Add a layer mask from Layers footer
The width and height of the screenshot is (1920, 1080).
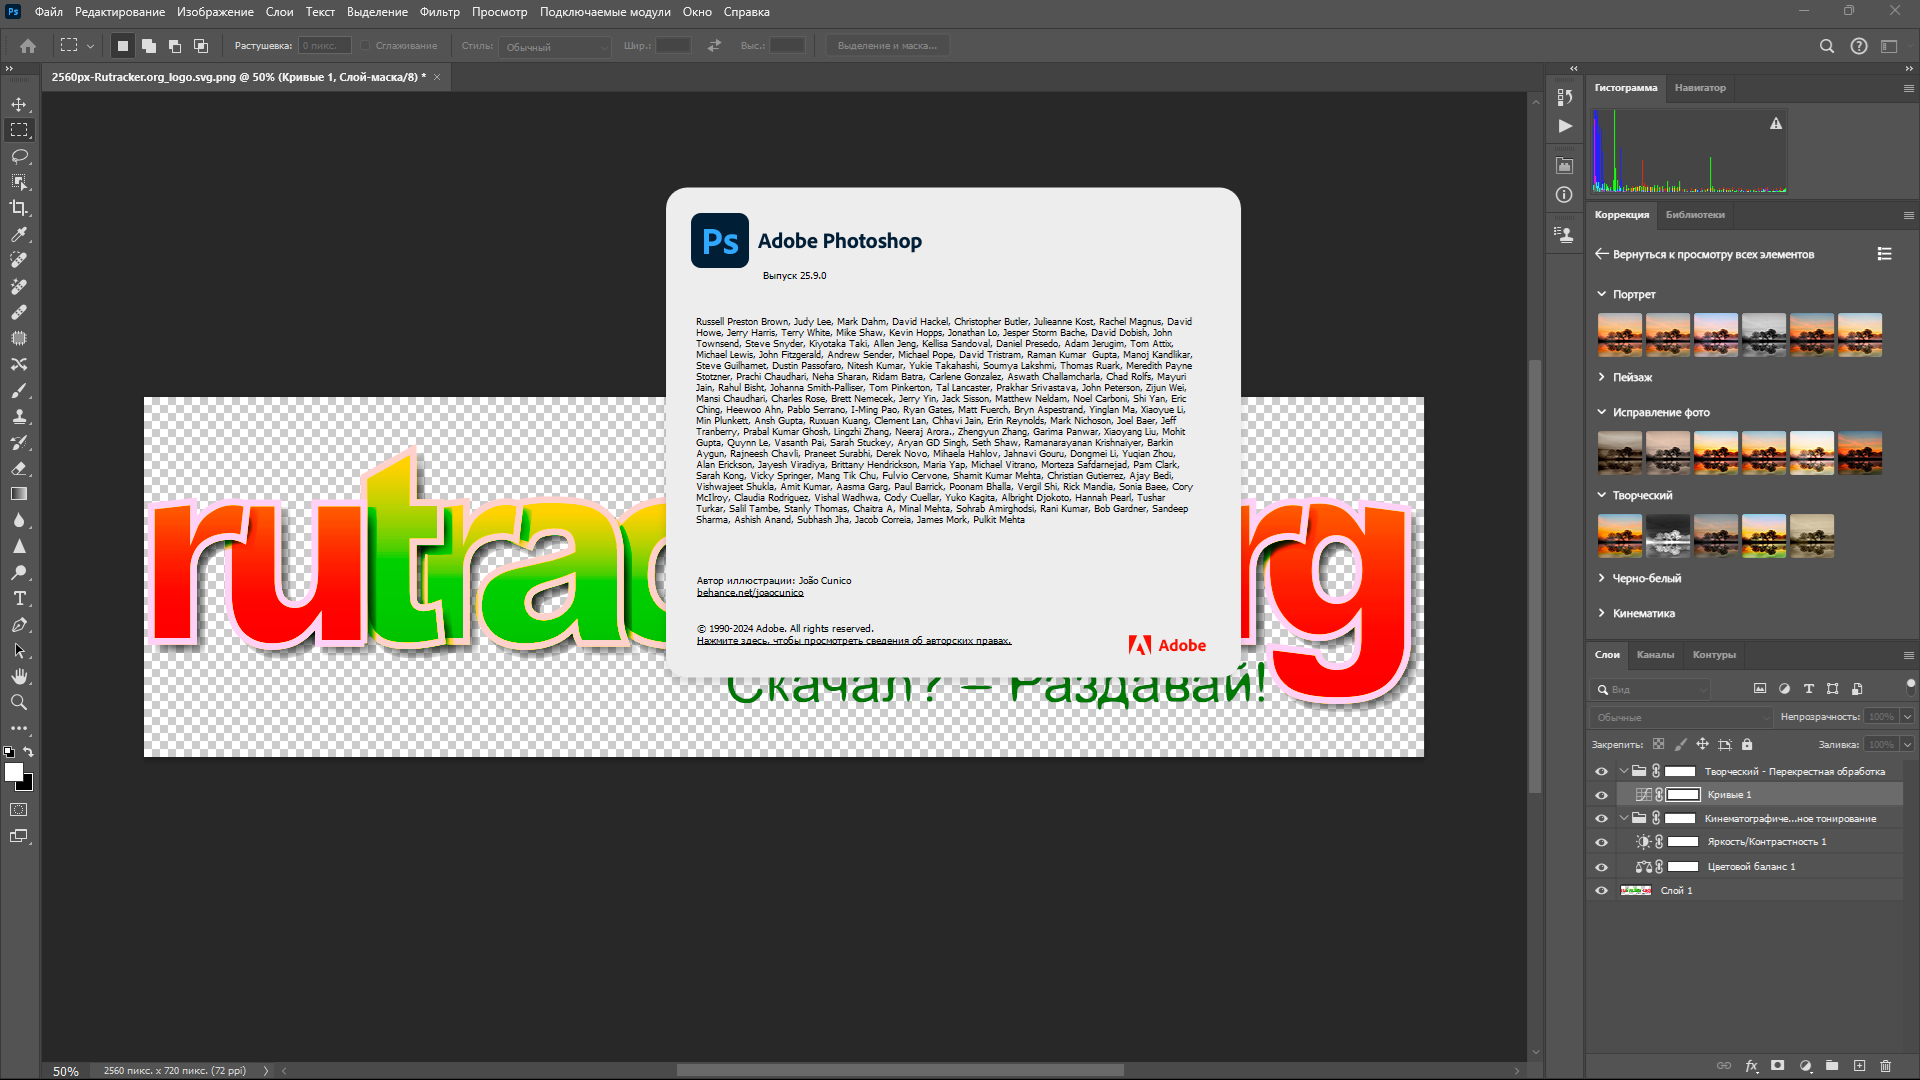1778,1066
